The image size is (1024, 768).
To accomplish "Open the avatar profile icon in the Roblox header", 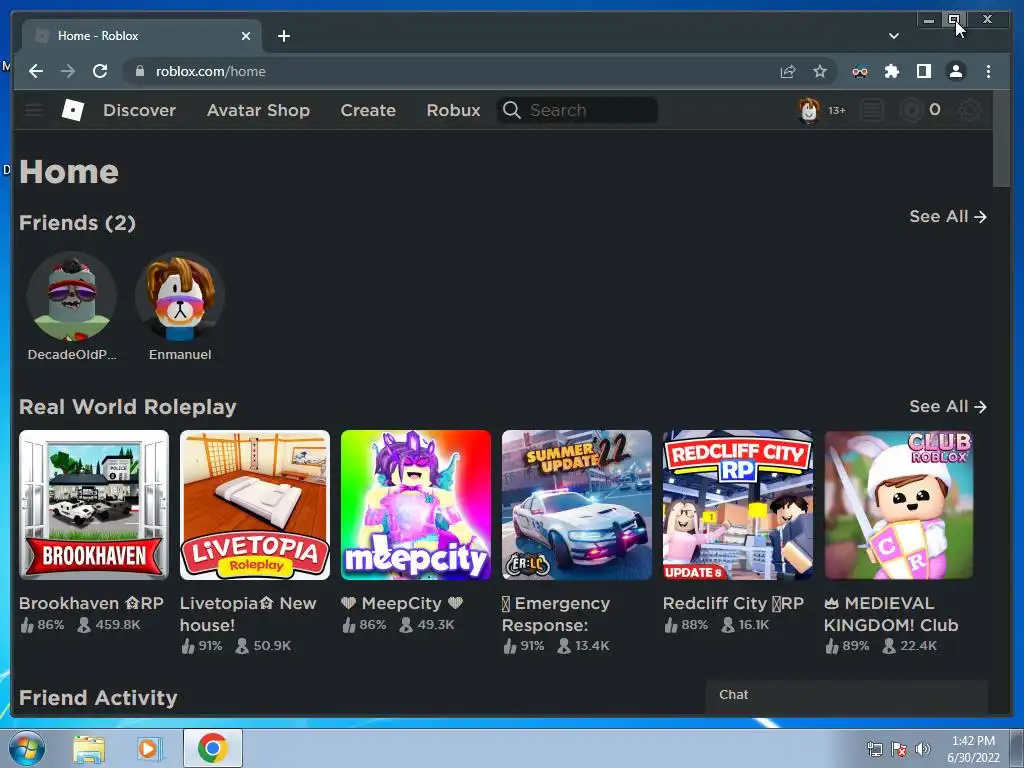I will (x=809, y=110).
